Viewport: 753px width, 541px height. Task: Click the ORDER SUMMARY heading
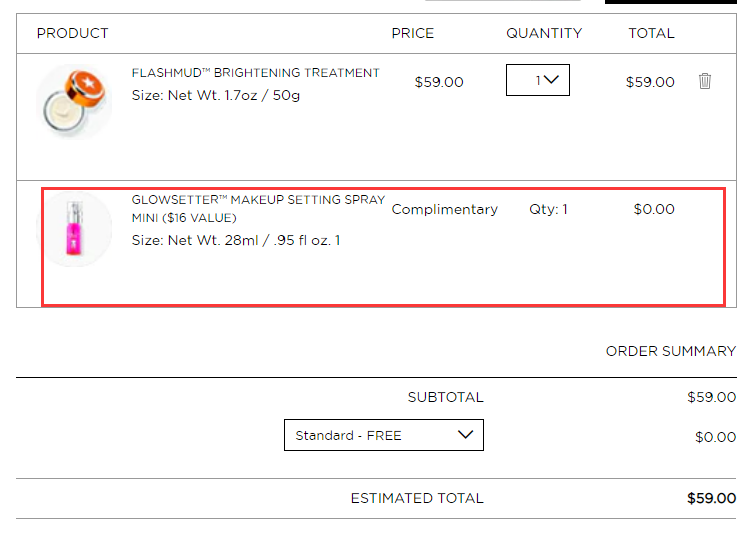[670, 351]
